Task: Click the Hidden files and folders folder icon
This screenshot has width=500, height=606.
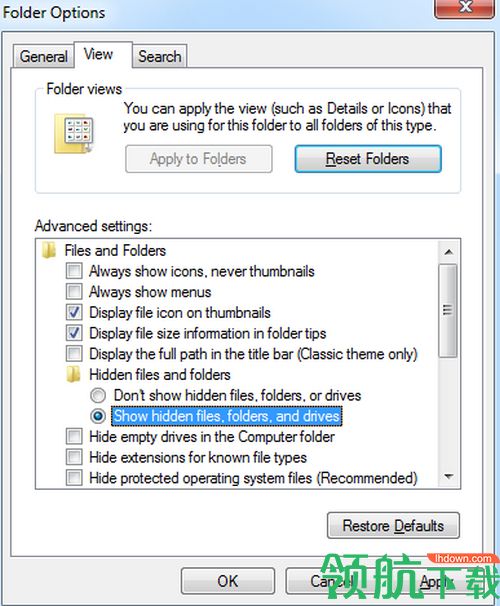Action: 73,374
